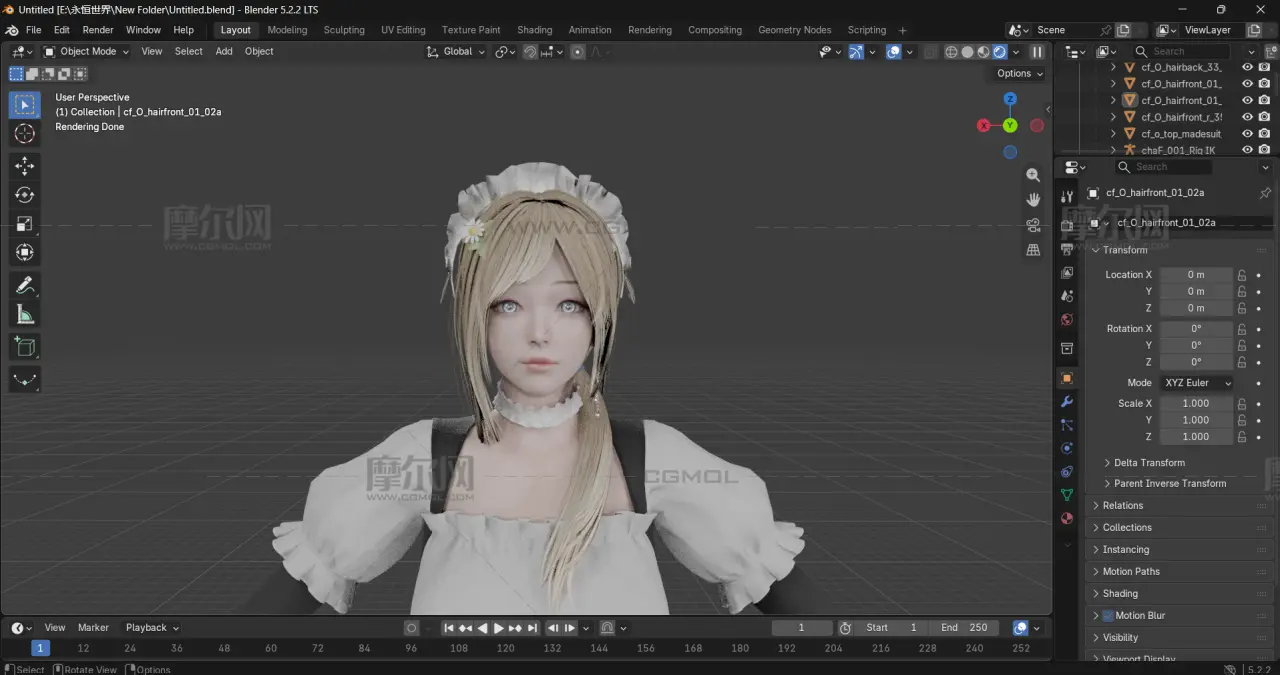The width and height of the screenshot is (1280, 675).
Task: Activate the Annotate pencil tool
Action: point(25,286)
